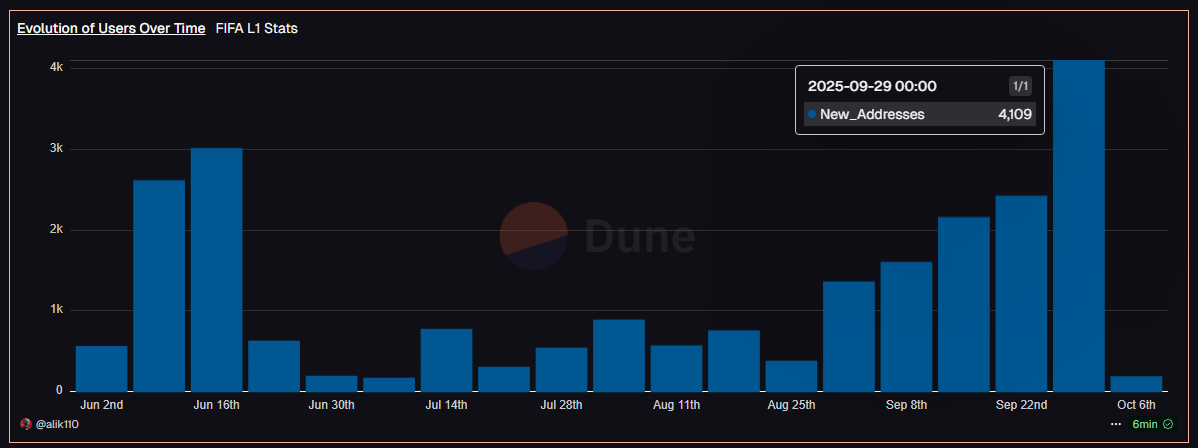Select the Jul 14th bar
This screenshot has width=1198, height=448.
(x=446, y=360)
